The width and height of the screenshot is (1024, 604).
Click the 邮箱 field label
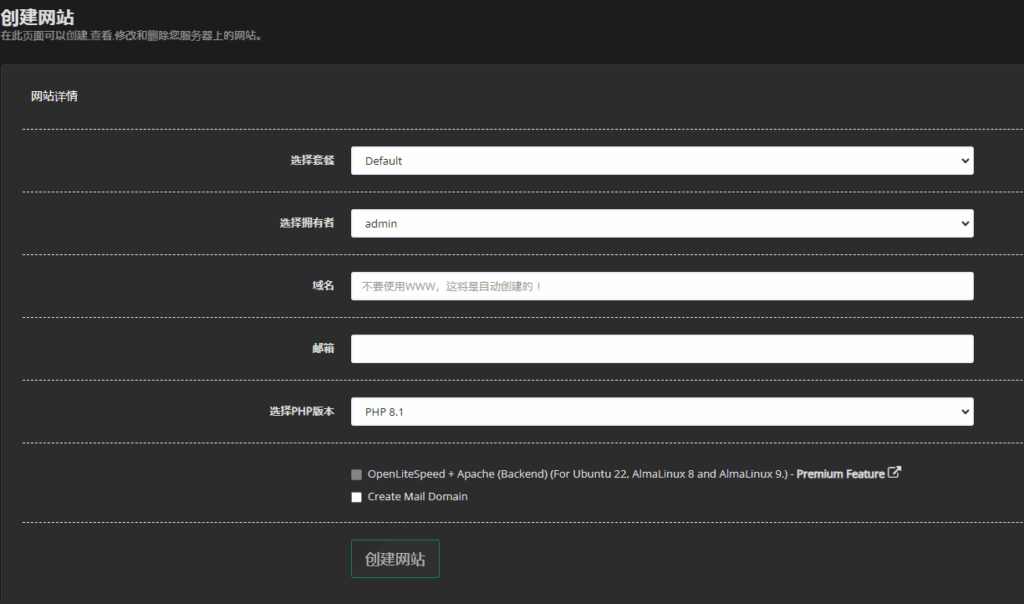(x=323, y=349)
